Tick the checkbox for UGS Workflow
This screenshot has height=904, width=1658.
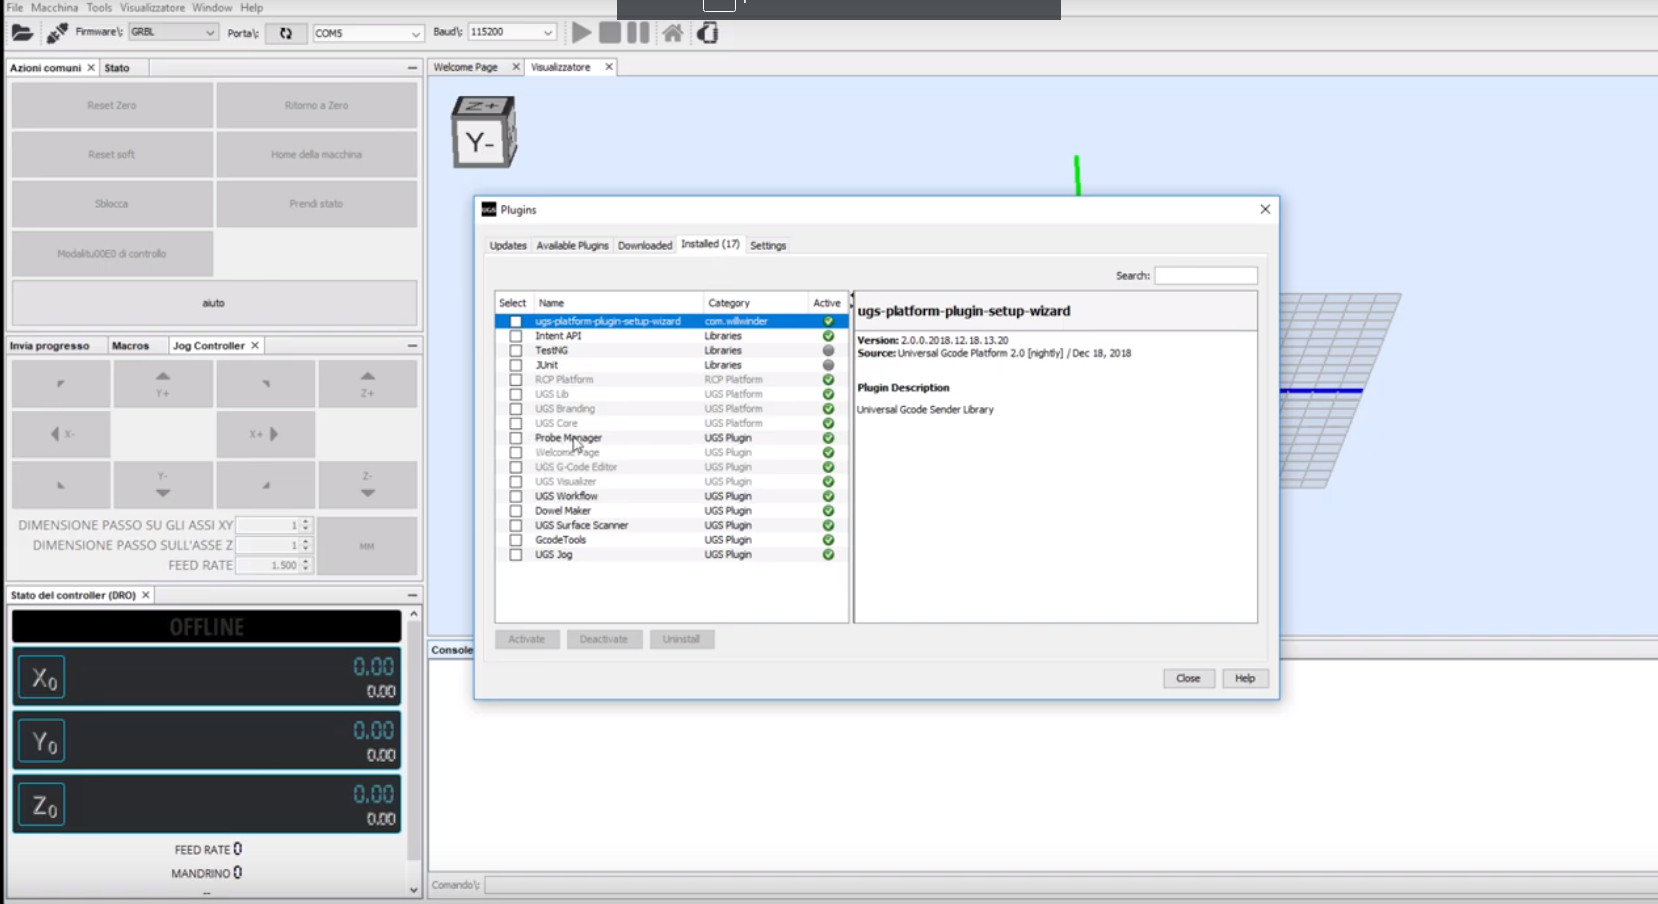click(516, 496)
